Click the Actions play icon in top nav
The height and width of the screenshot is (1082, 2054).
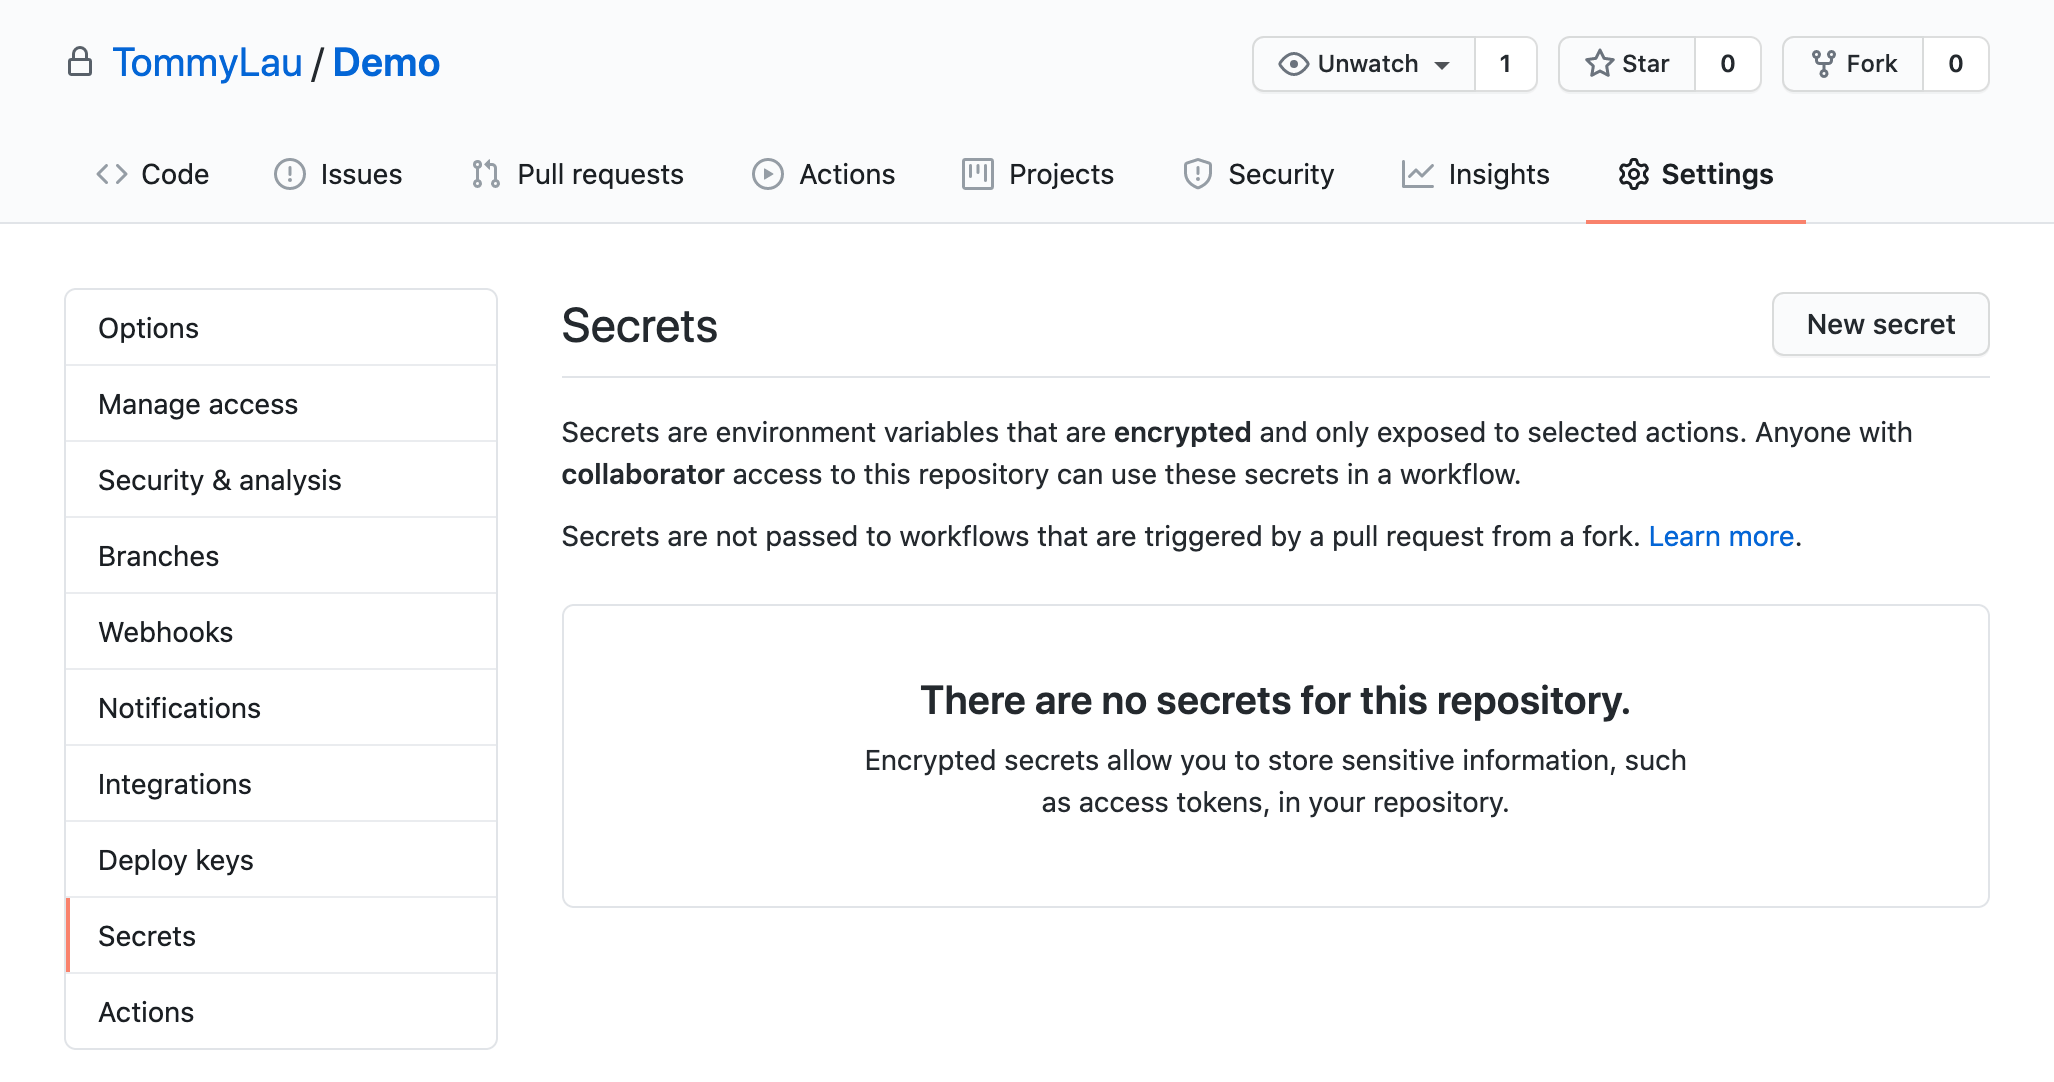tap(767, 174)
